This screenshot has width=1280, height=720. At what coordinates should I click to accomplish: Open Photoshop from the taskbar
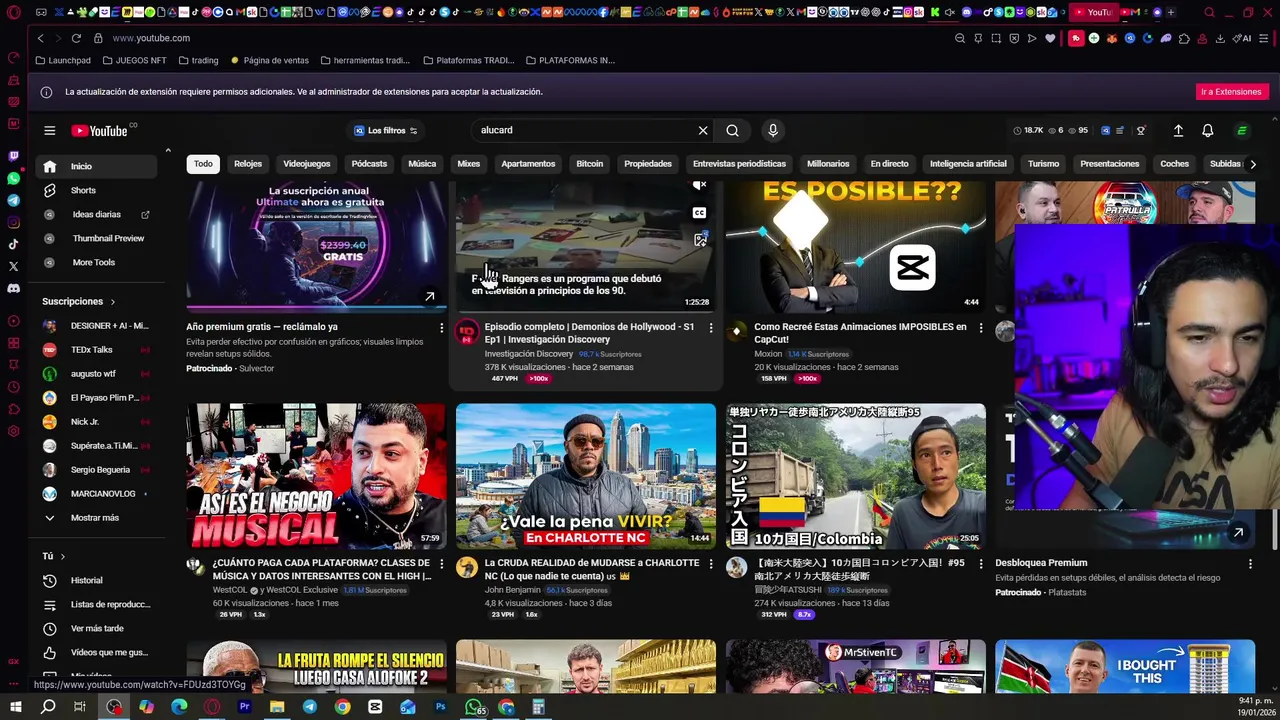(440, 707)
